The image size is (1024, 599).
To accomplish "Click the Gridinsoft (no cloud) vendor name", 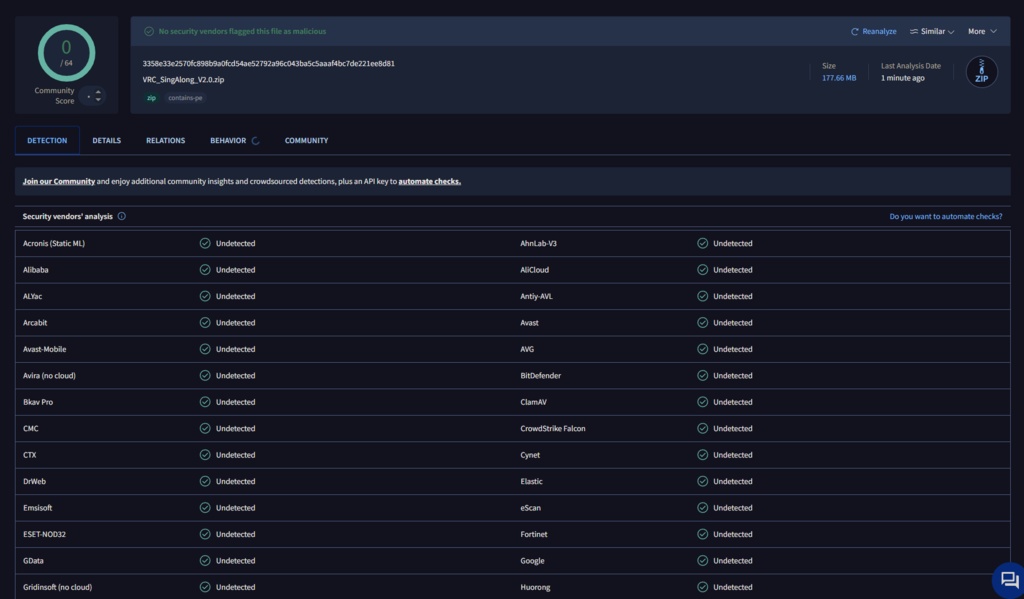I will 57,587.
